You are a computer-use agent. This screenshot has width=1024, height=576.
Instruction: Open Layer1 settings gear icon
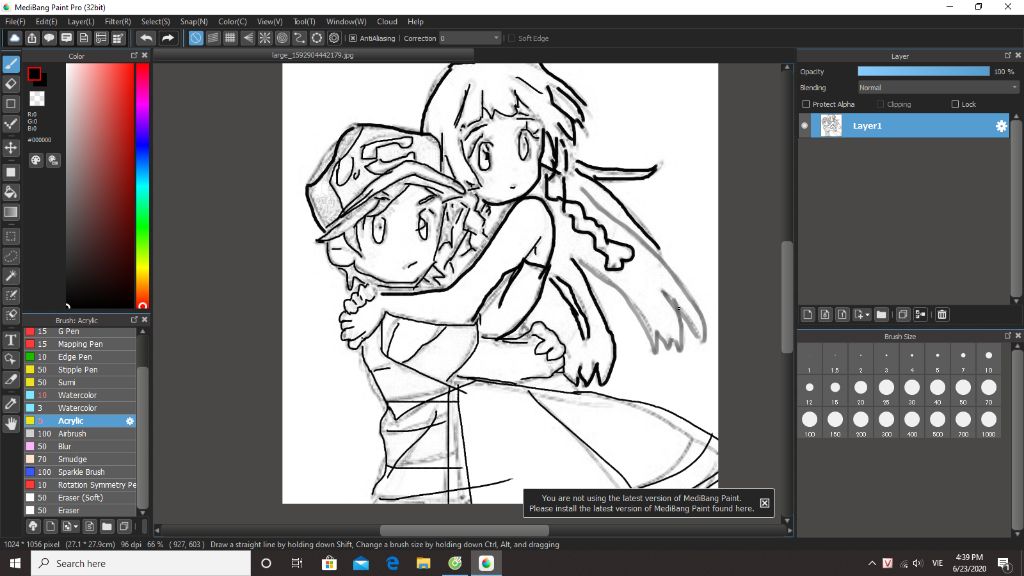click(x=1001, y=126)
